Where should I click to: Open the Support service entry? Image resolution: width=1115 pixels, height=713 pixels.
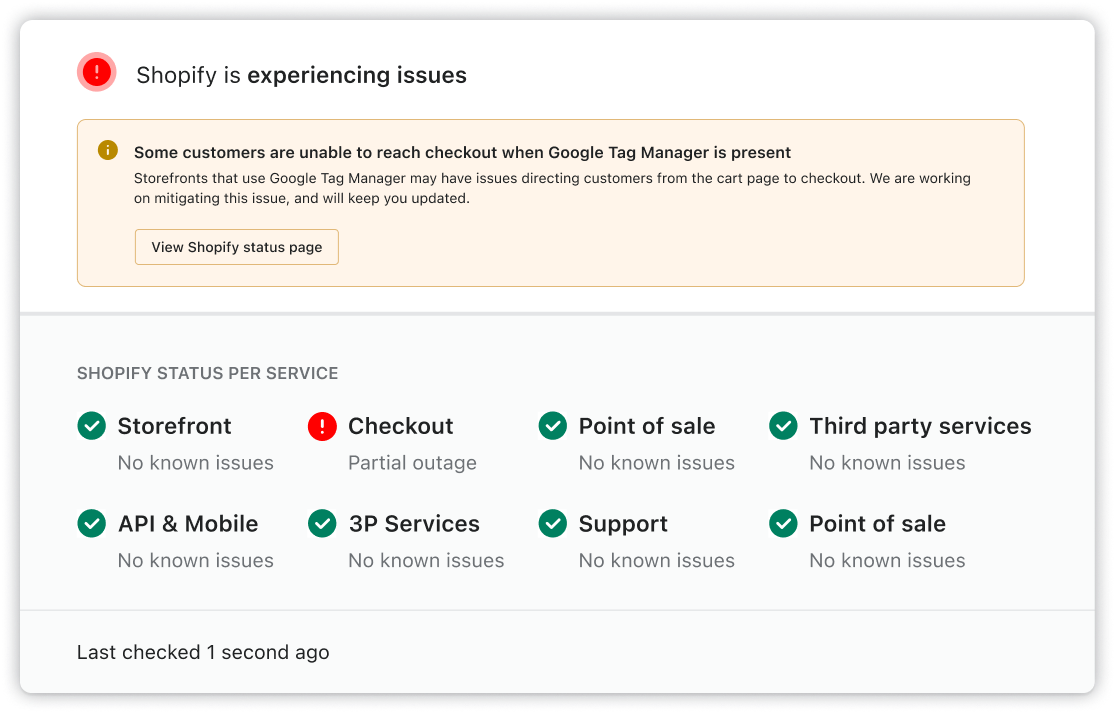[622, 524]
